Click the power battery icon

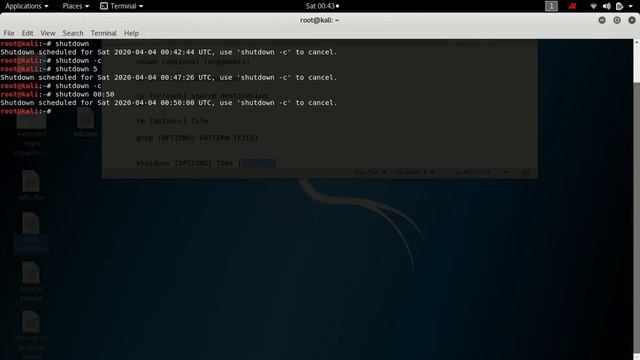tap(620, 6)
